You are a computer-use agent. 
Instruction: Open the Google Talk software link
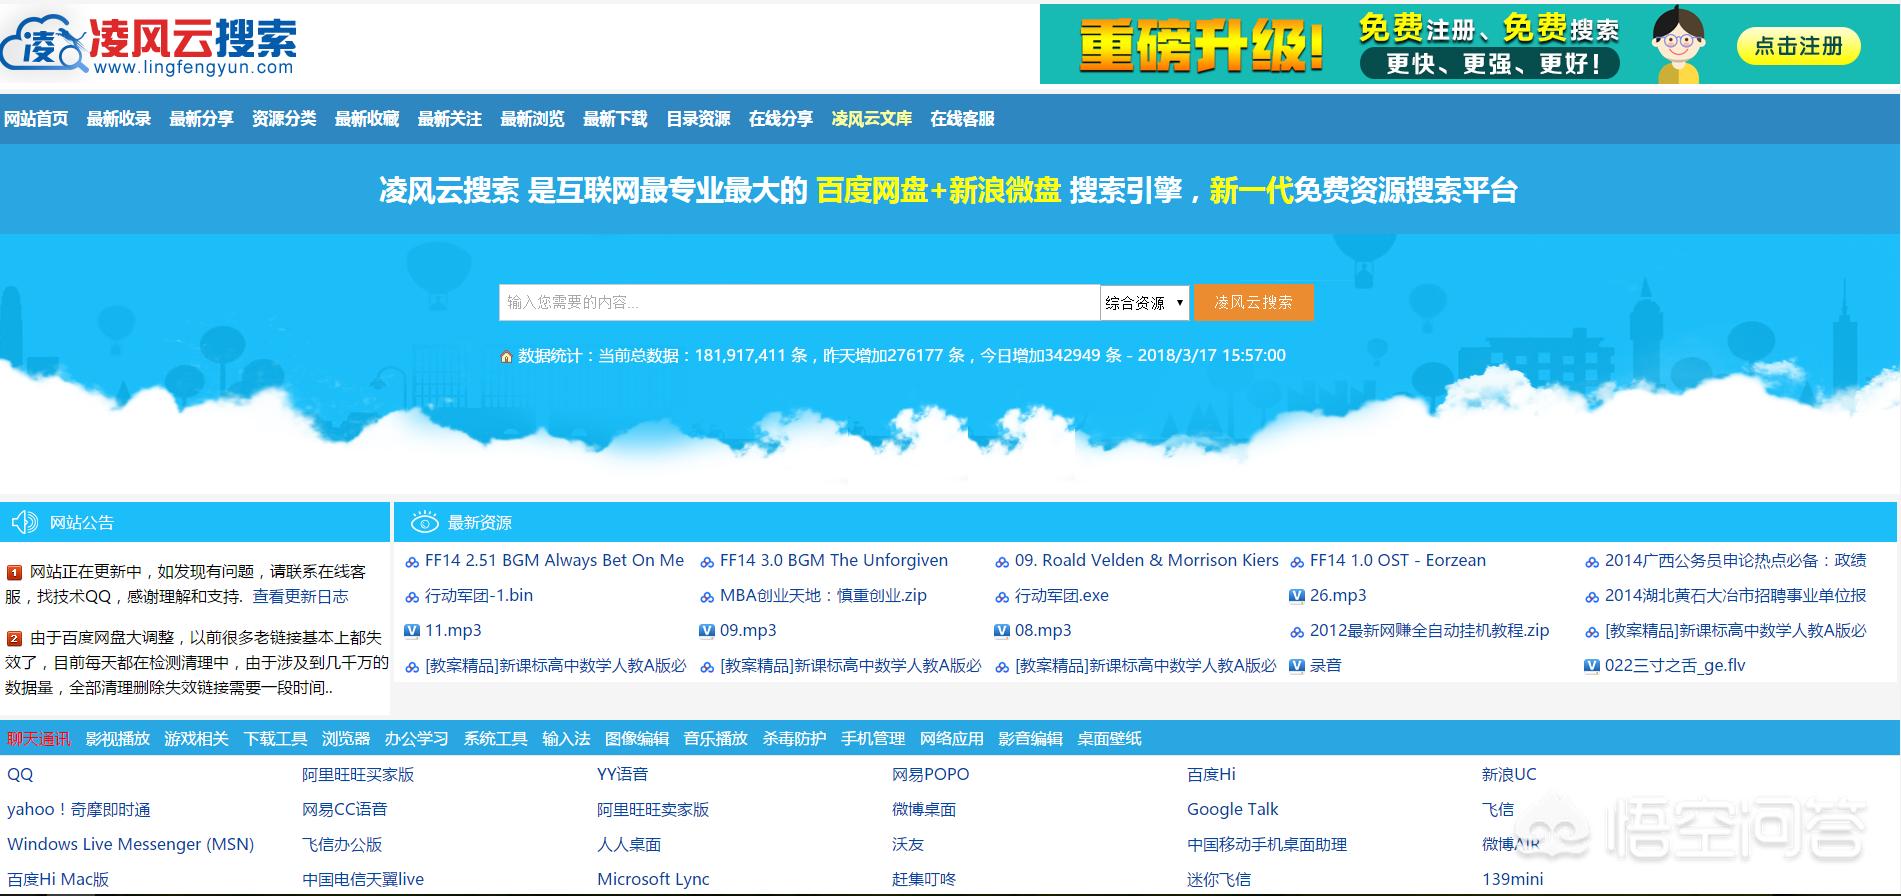[1232, 810]
